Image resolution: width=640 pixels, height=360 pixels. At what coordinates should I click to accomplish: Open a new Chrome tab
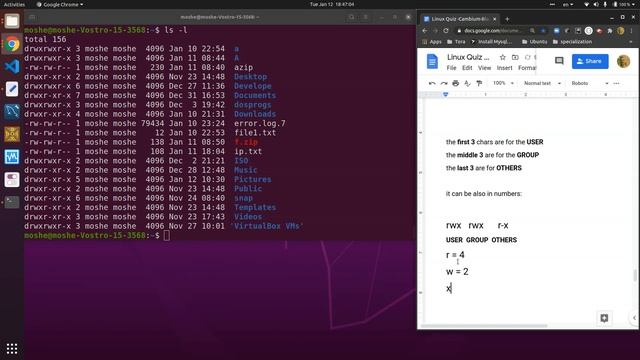pyautogui.click(x=507, y=19)
